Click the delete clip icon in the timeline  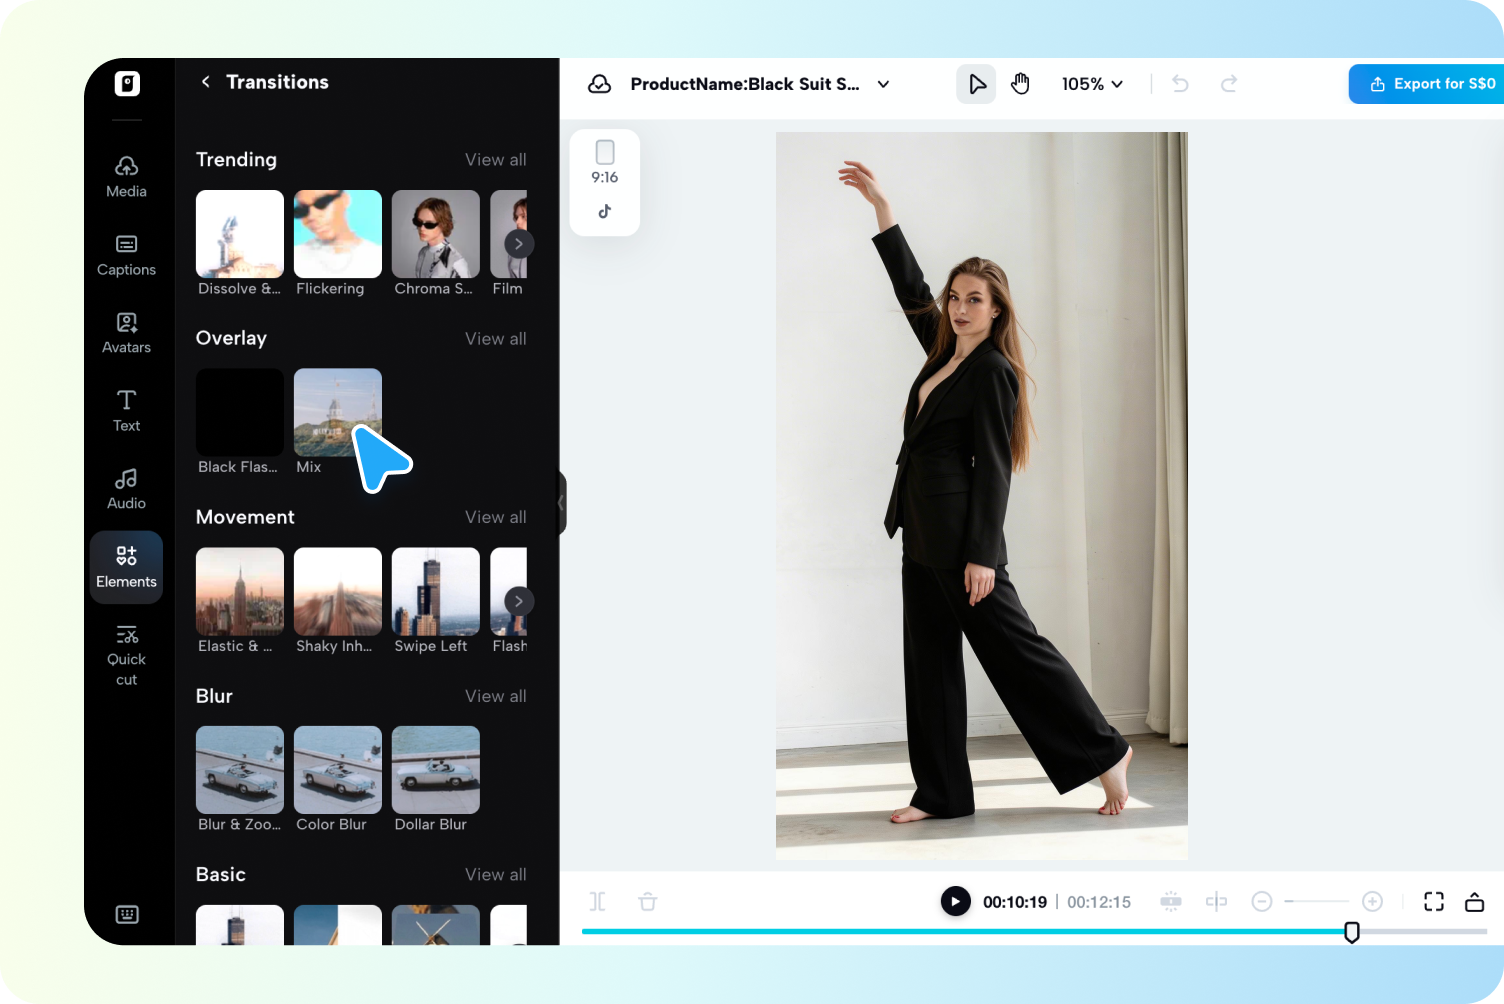[647, 901]
